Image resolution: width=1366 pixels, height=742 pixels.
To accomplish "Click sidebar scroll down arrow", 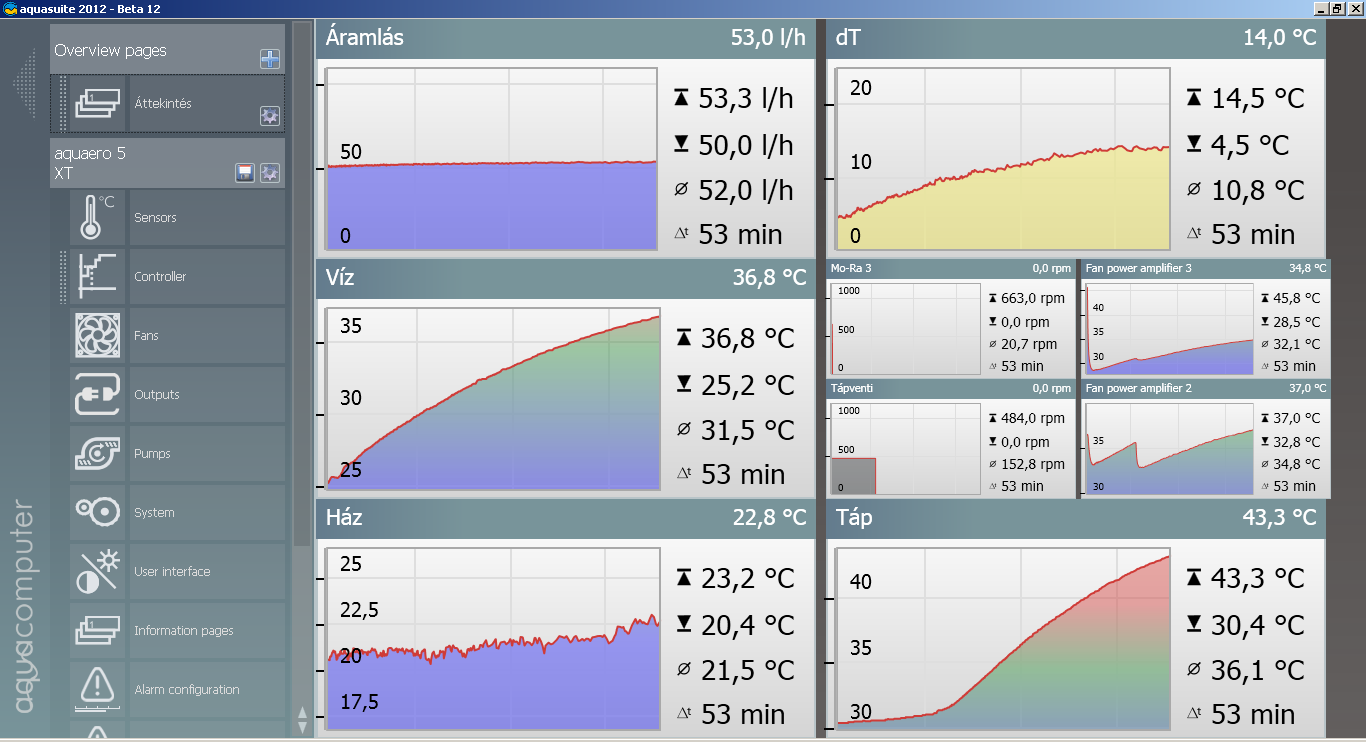I will pyautogui.click(x=303, y=726).
